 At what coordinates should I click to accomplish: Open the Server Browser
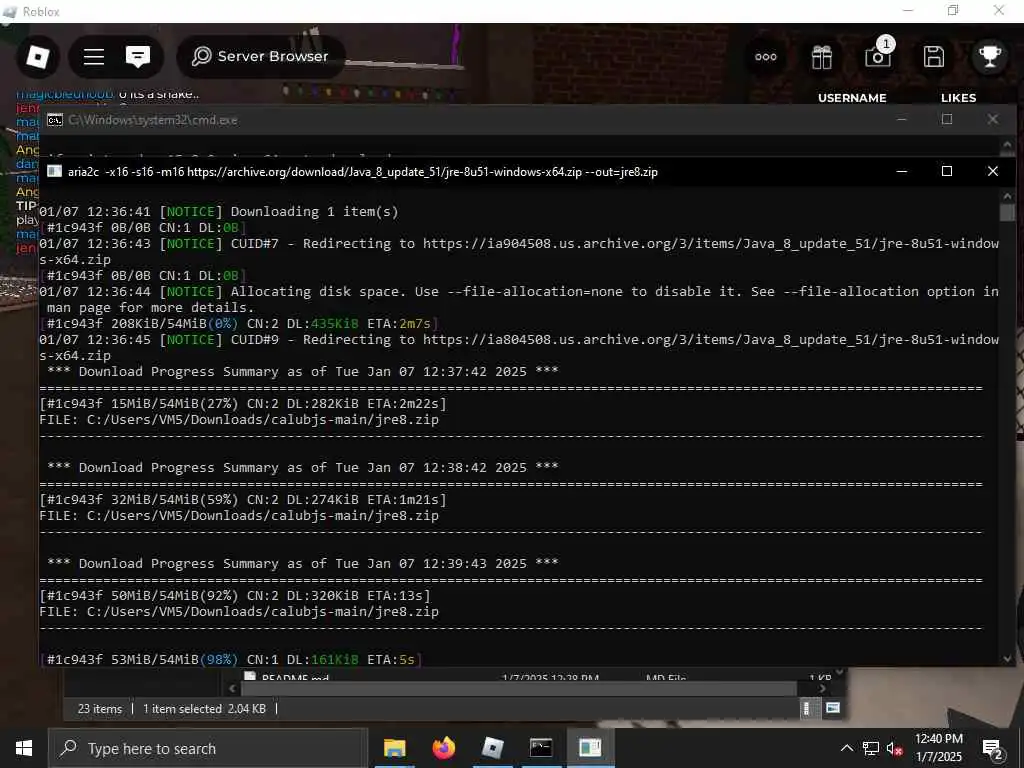(x=261, y=57)
